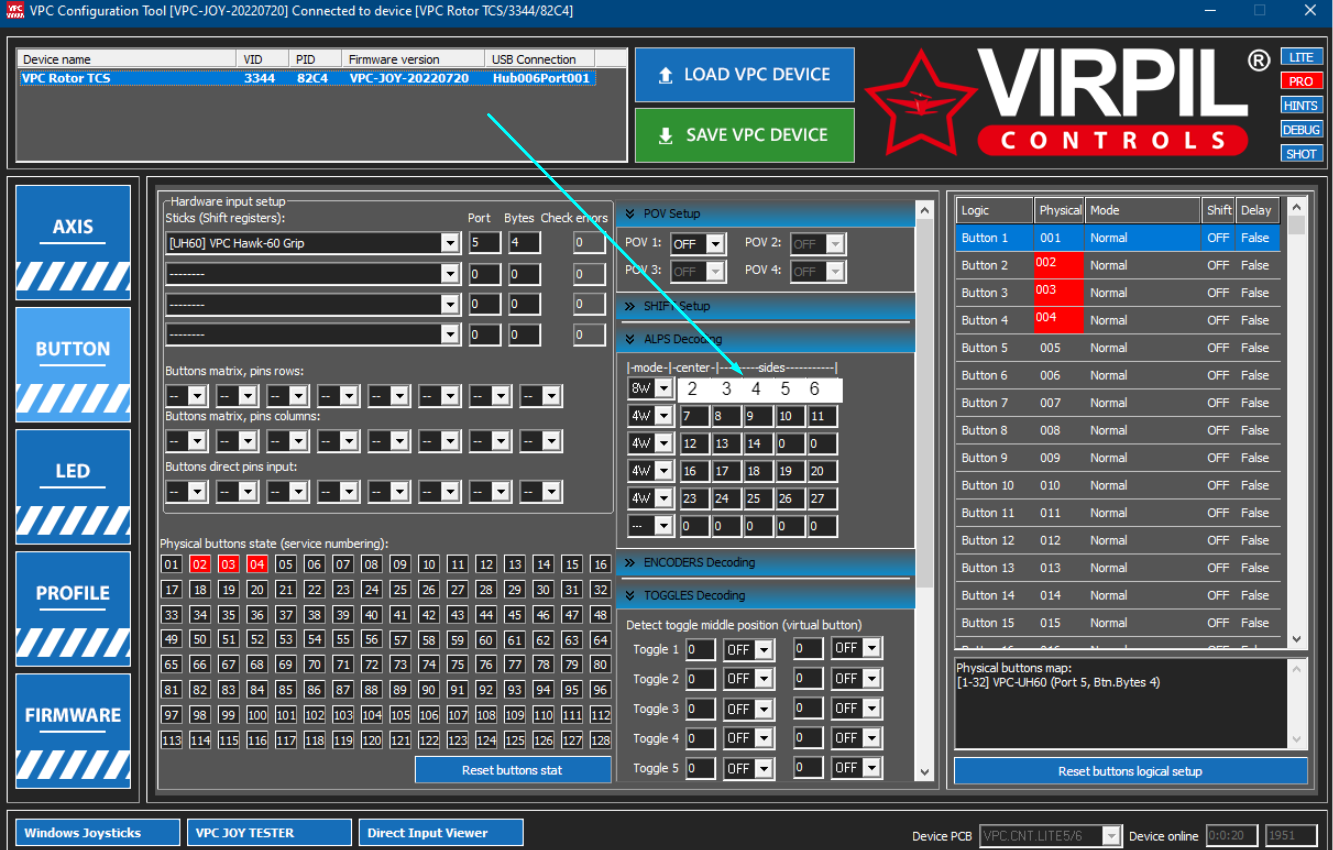The width and height of the screenshot is (1333, 850).
Task: Click Reset buttons logical setup
Action: click(1130, 771)
